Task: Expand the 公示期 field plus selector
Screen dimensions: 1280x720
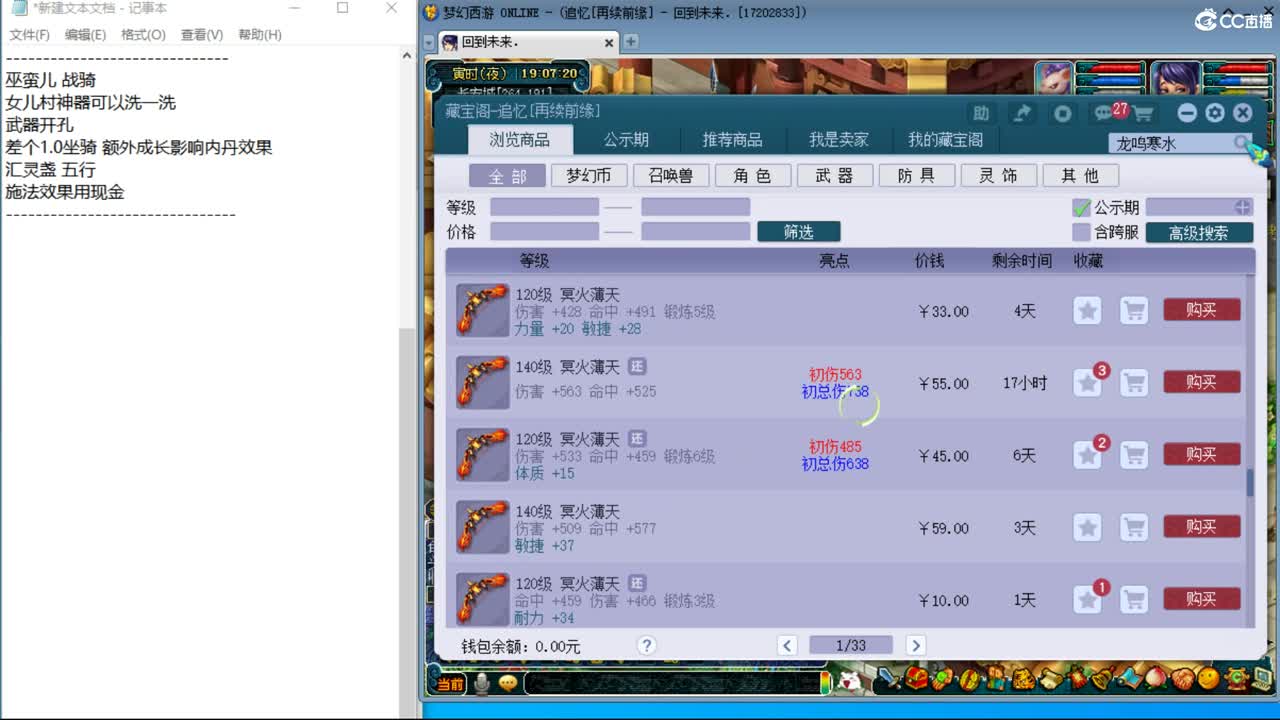Action: (1242, 207)
